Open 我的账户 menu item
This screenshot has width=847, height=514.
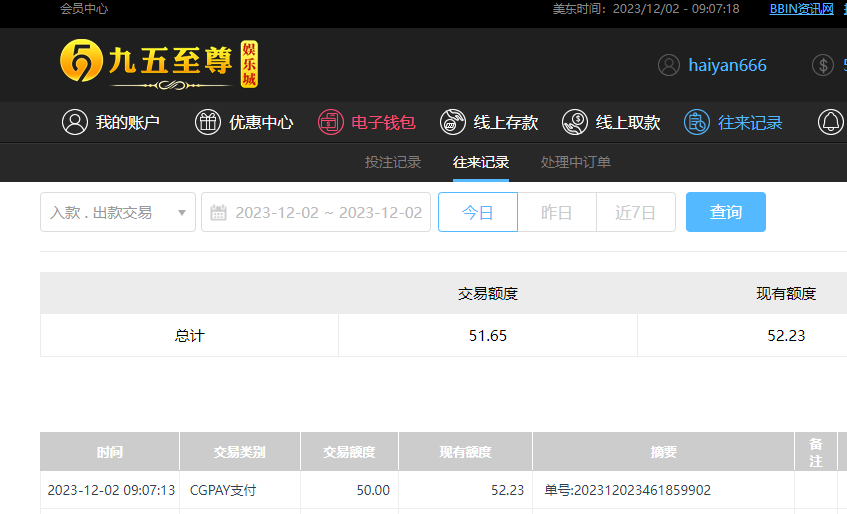click(111, 122)
